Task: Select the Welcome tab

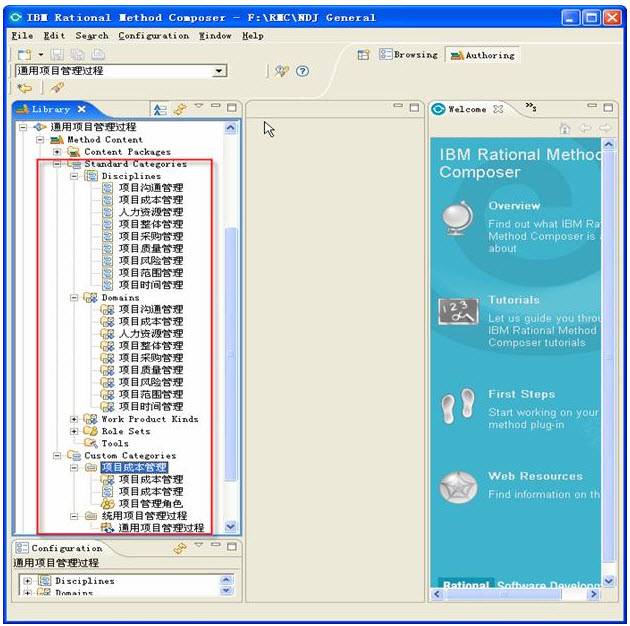Action: [466, 109]
